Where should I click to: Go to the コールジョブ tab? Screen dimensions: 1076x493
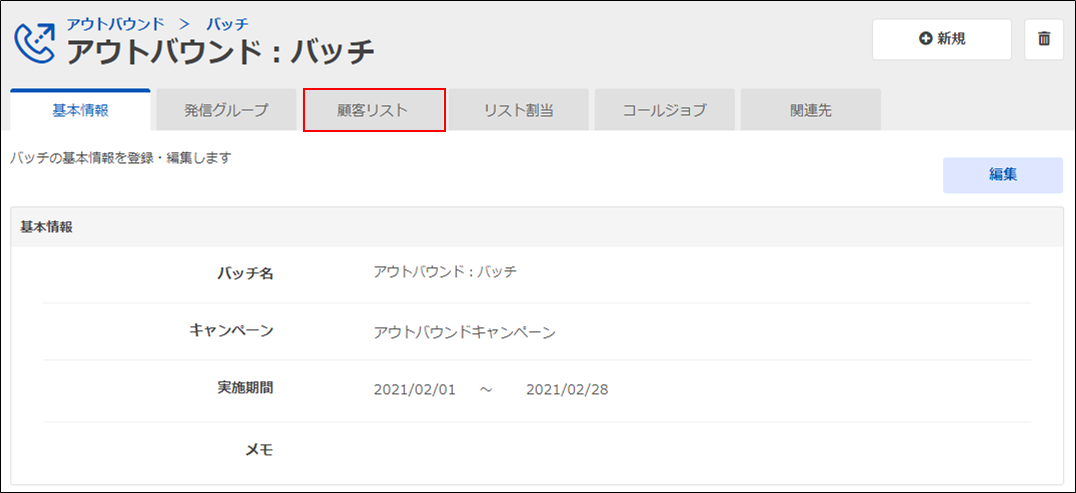(664, 110)
